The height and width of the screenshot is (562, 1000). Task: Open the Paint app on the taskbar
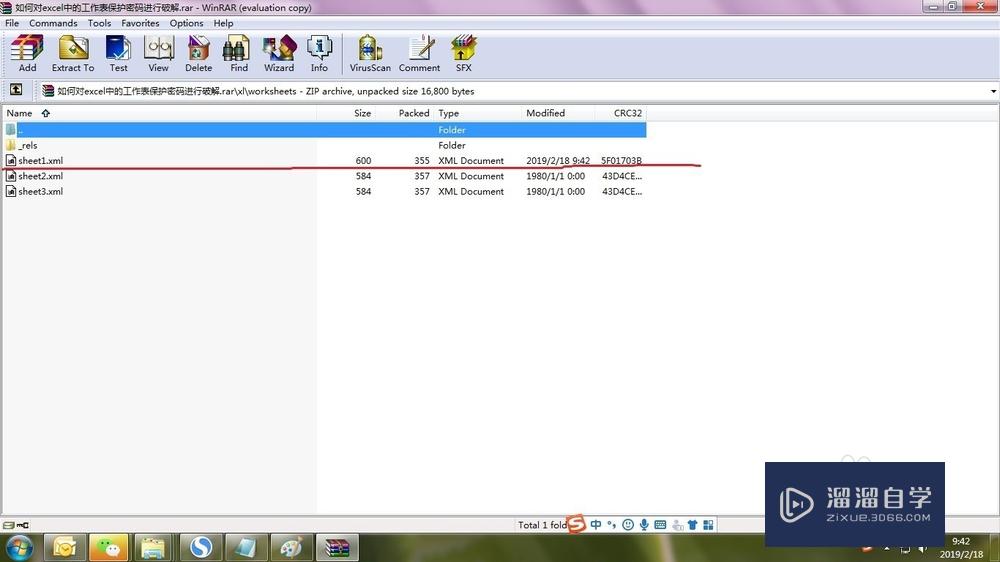[x=291, y=548]
